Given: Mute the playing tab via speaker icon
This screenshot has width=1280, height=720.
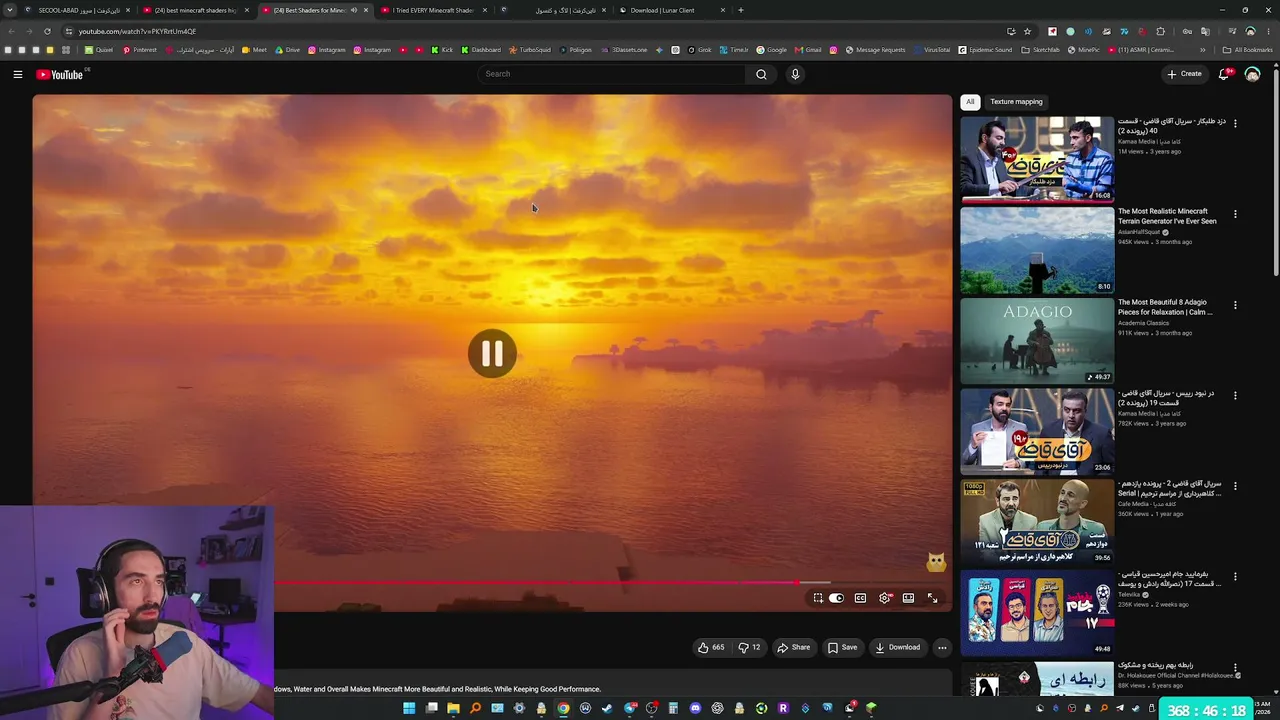Looking at the screenshot, I should (x=353, y=10).
